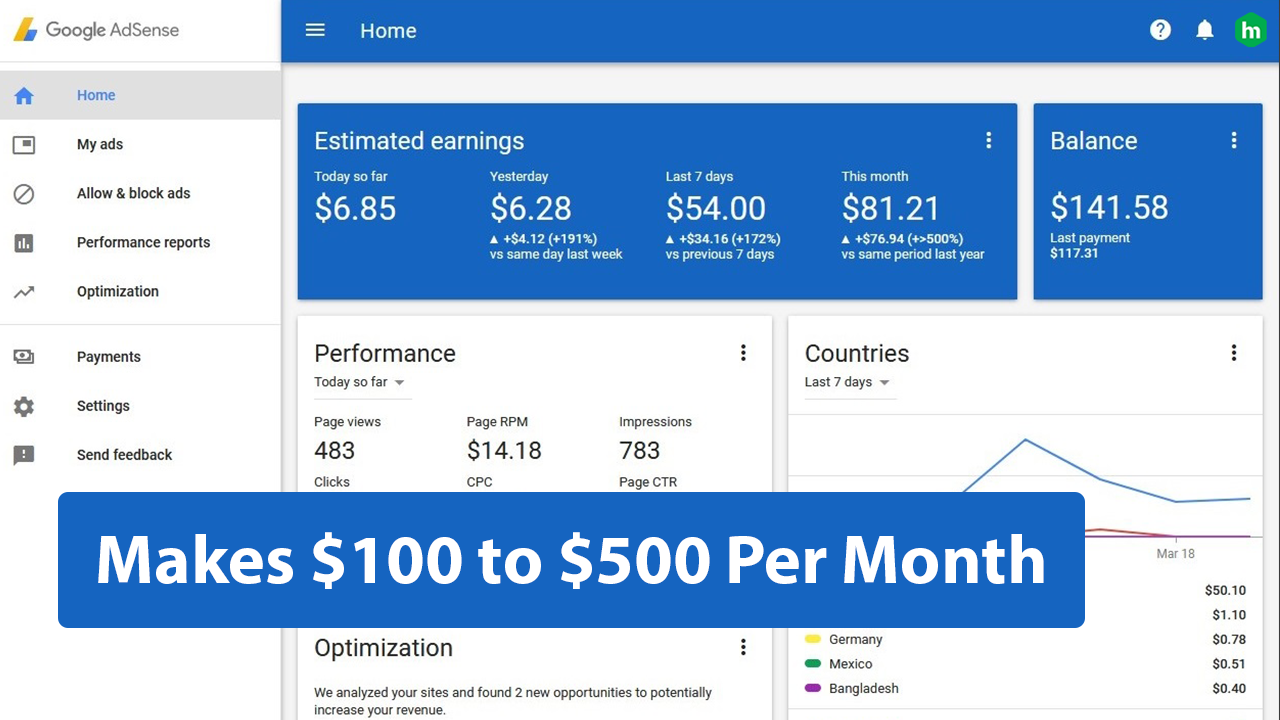The width and height of the screenshot is (1280, 720).
Task: Open Countries card options menu
Action: pos(1234,353)
